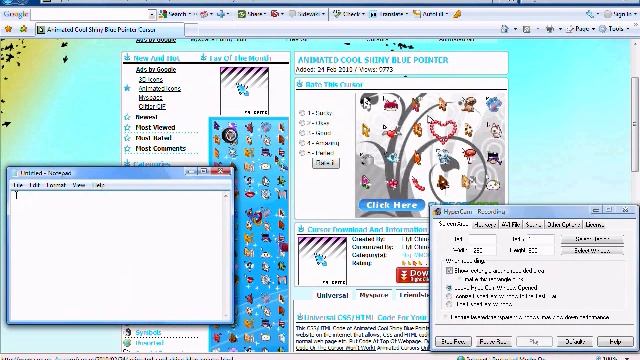The image size is (640, 360).
Task: Click HyperCam Select Window button
Action: tap(592, 251)
